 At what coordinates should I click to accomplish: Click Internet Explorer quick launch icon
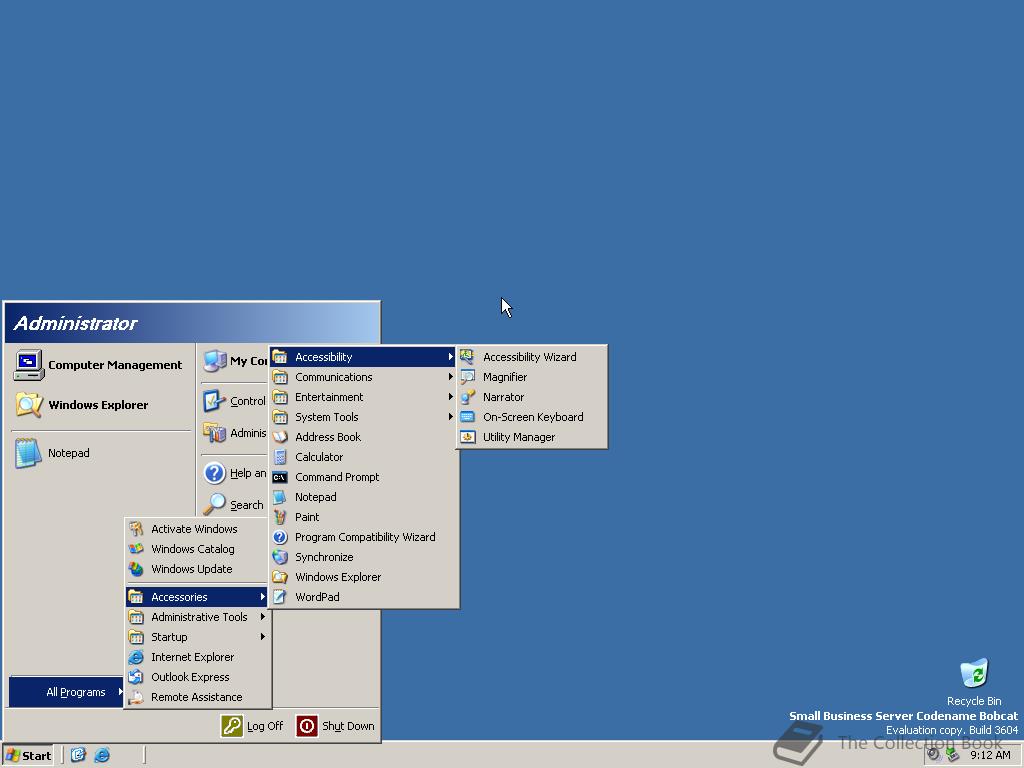point(102,756)
